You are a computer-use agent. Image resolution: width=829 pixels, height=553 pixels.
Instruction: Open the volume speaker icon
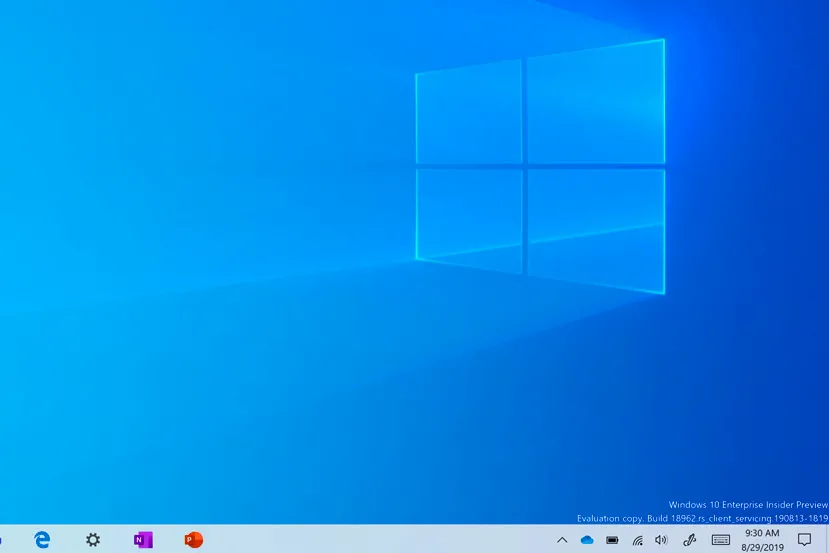pos(661,540)
